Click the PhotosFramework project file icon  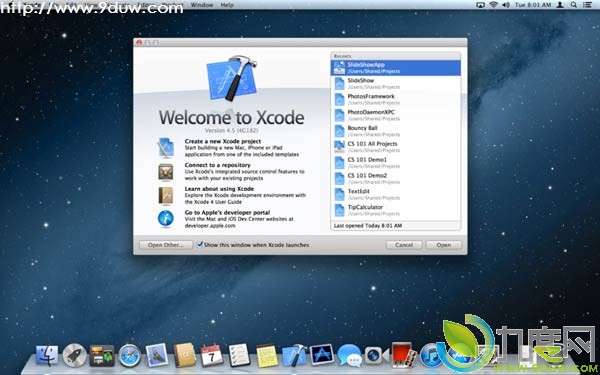(x=339, y=99)
